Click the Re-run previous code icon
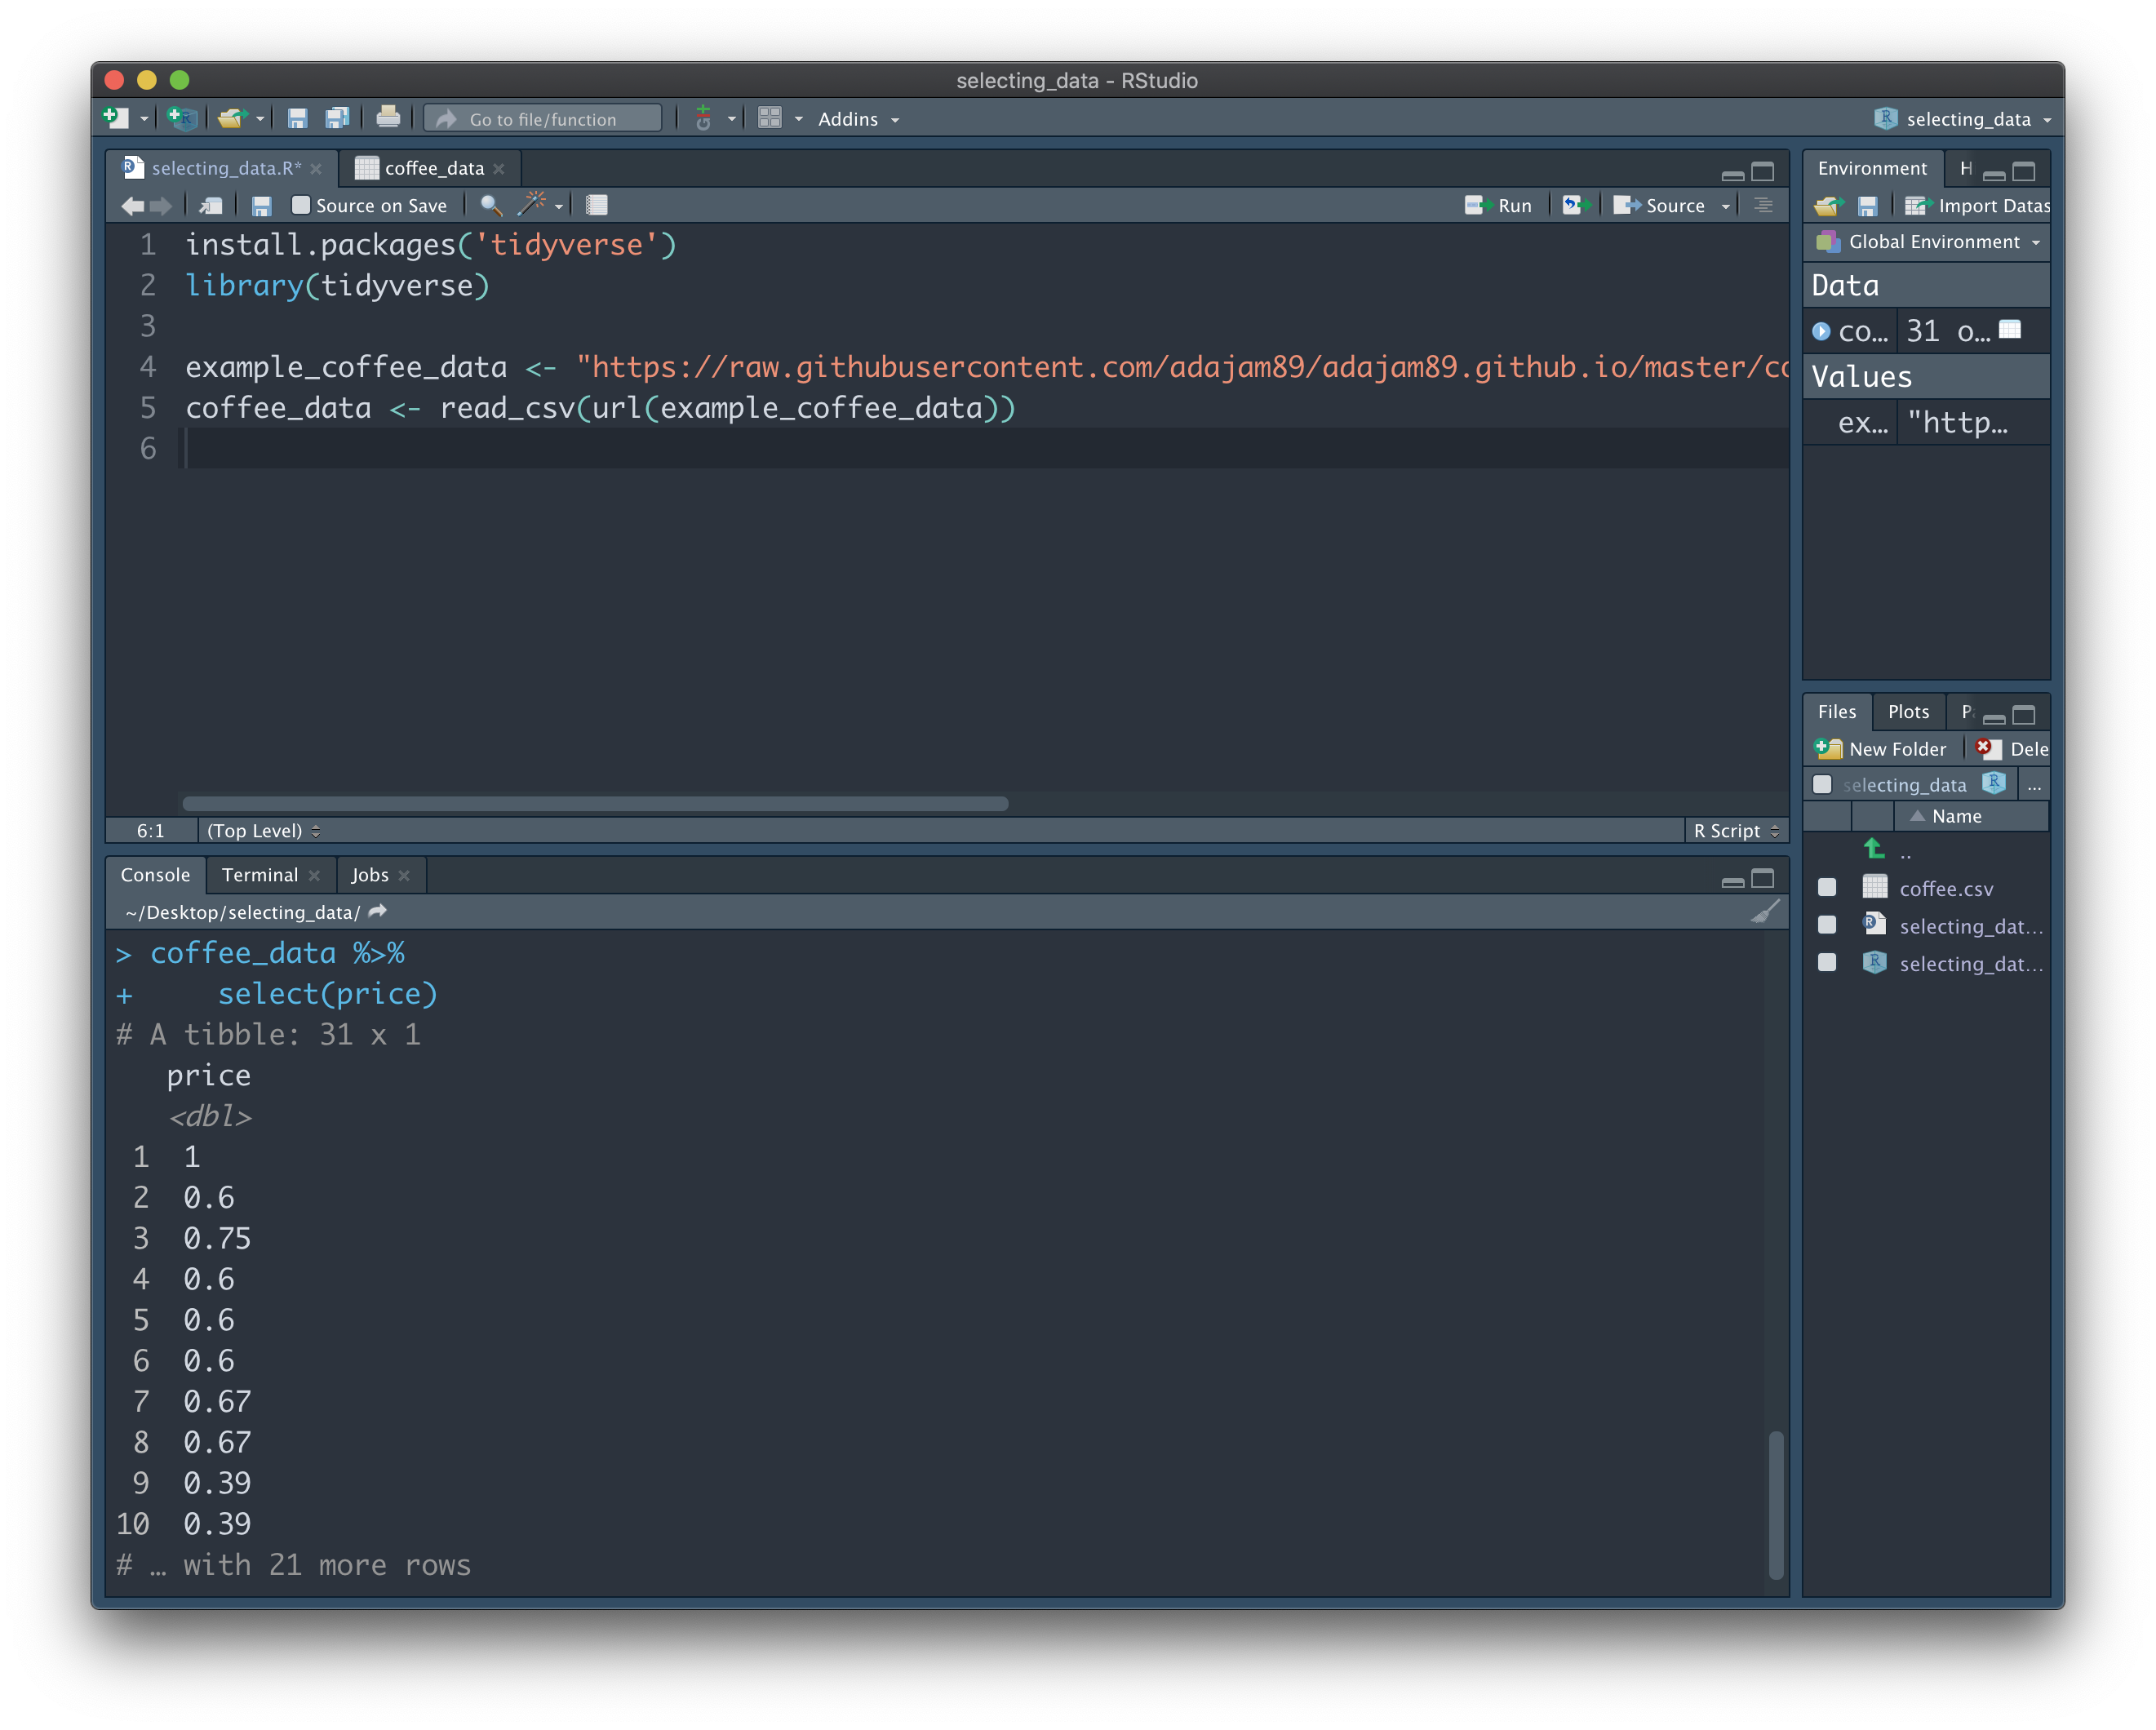This screenshot has height=1730, width=2156. click(x=1575, y=205)
